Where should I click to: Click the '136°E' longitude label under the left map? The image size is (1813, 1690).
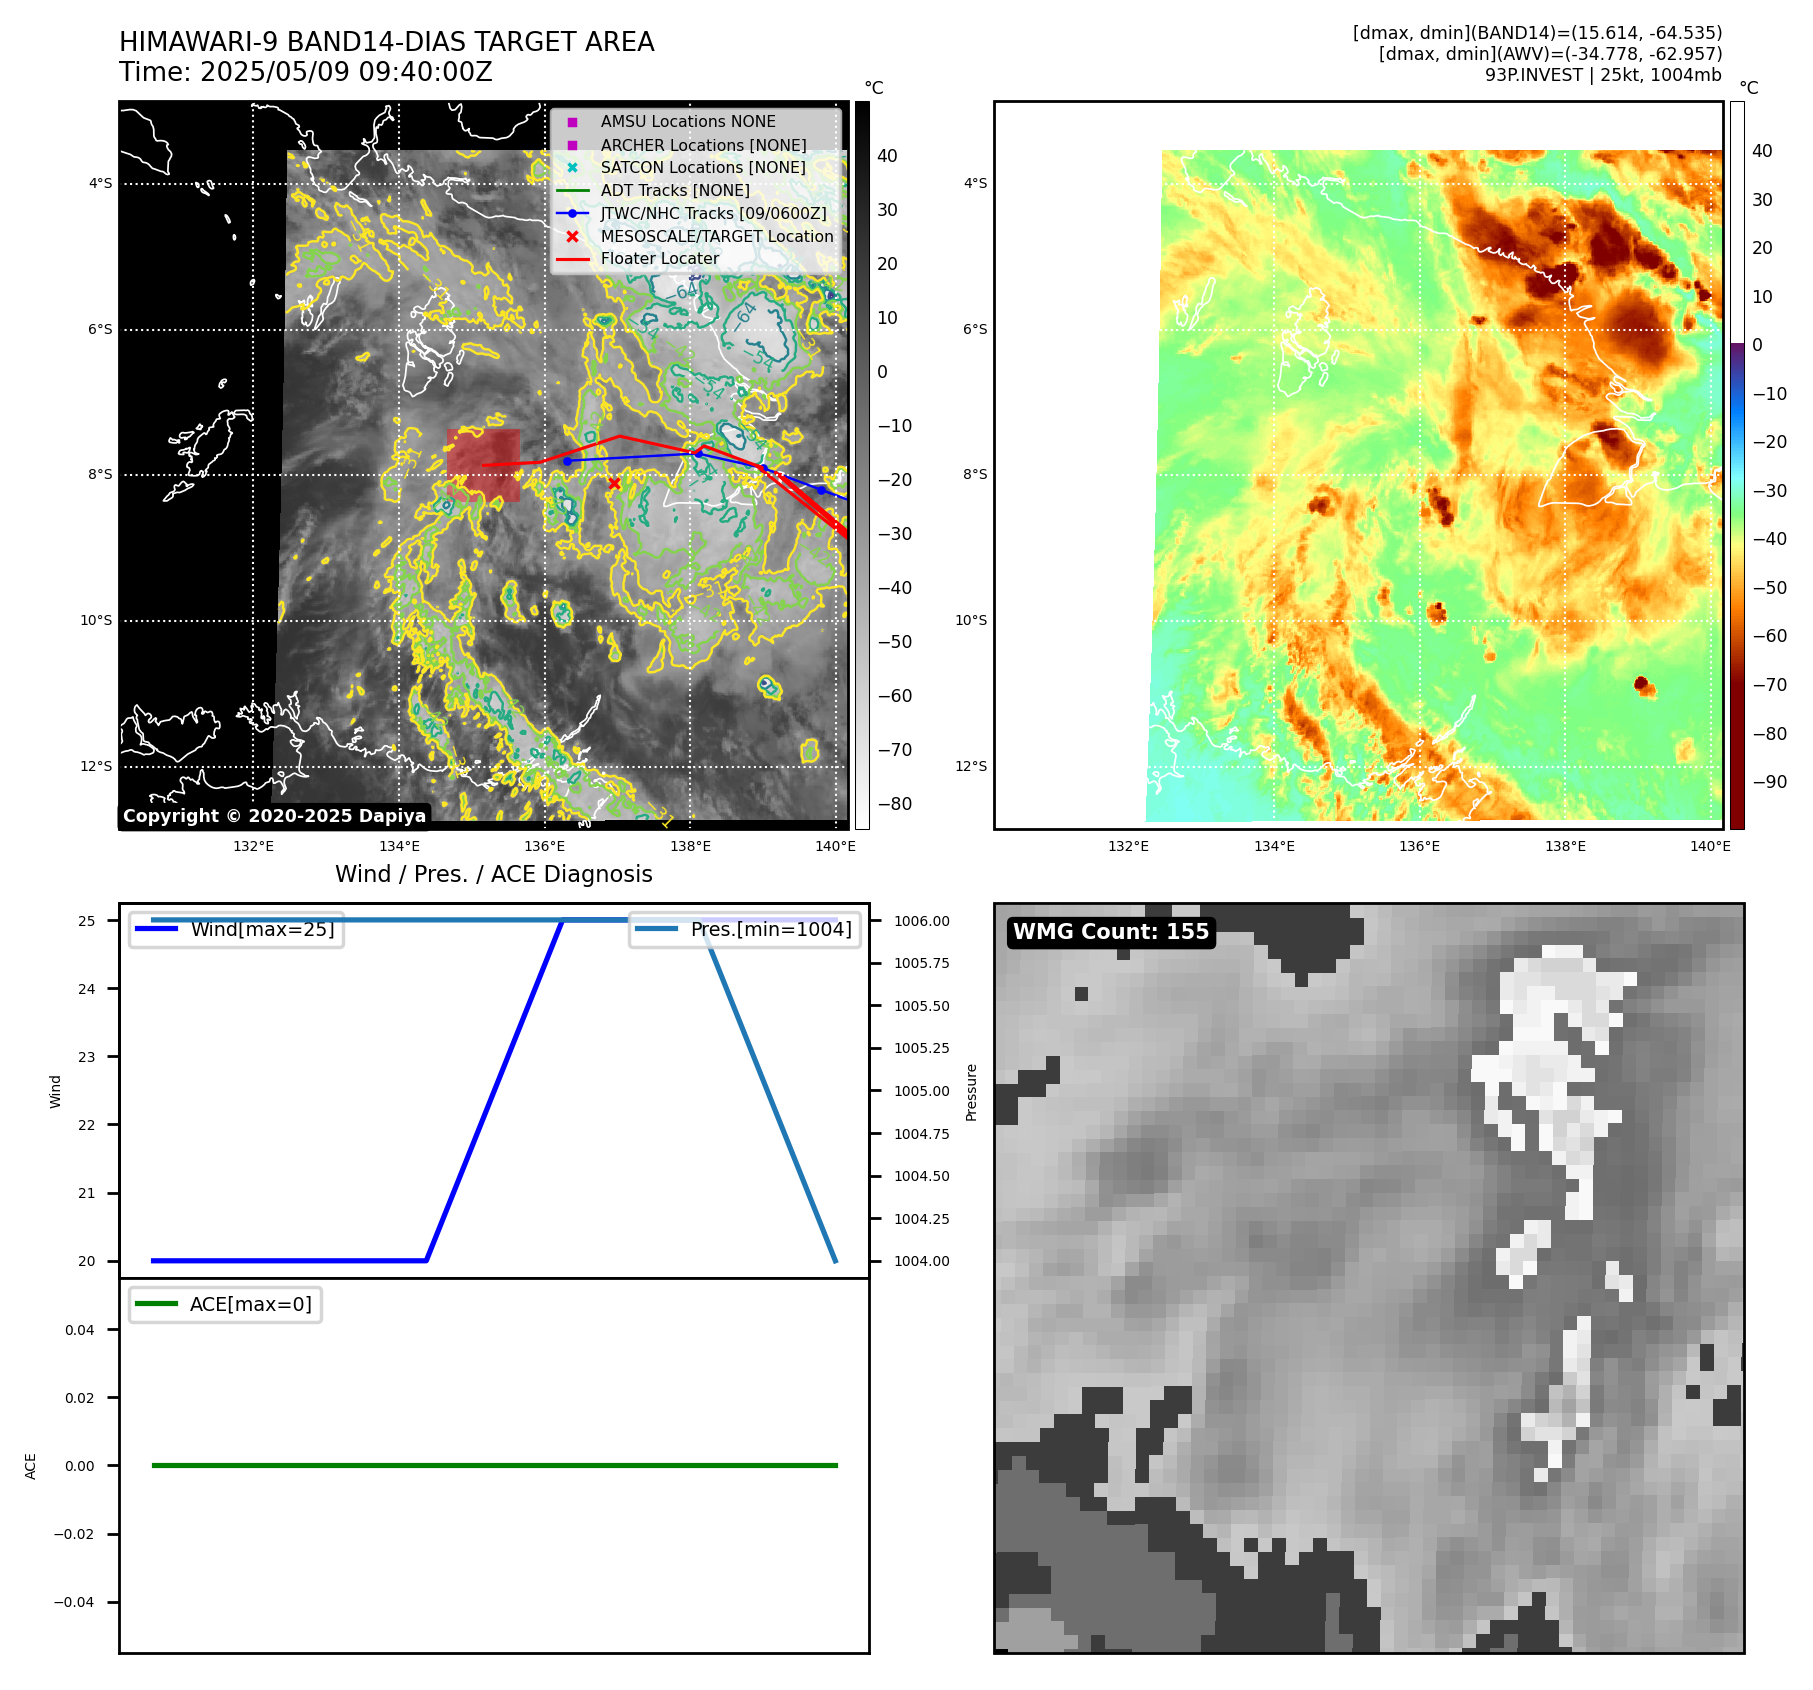click(x=545, y=846)
